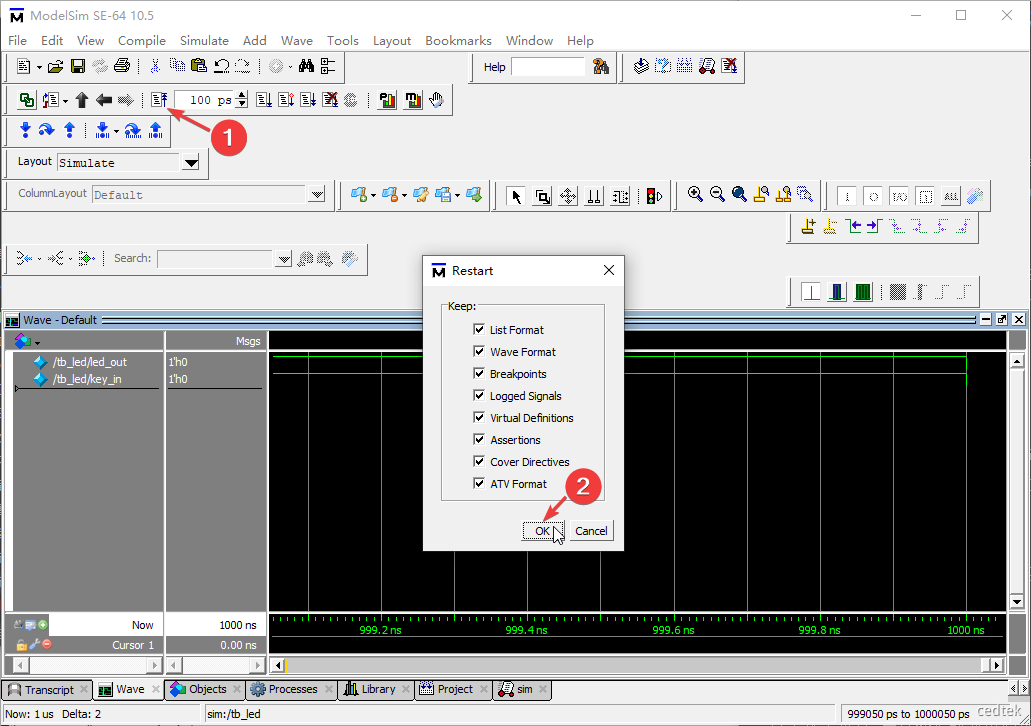Open the Search field dropdown arrow

tap(283, 259)
